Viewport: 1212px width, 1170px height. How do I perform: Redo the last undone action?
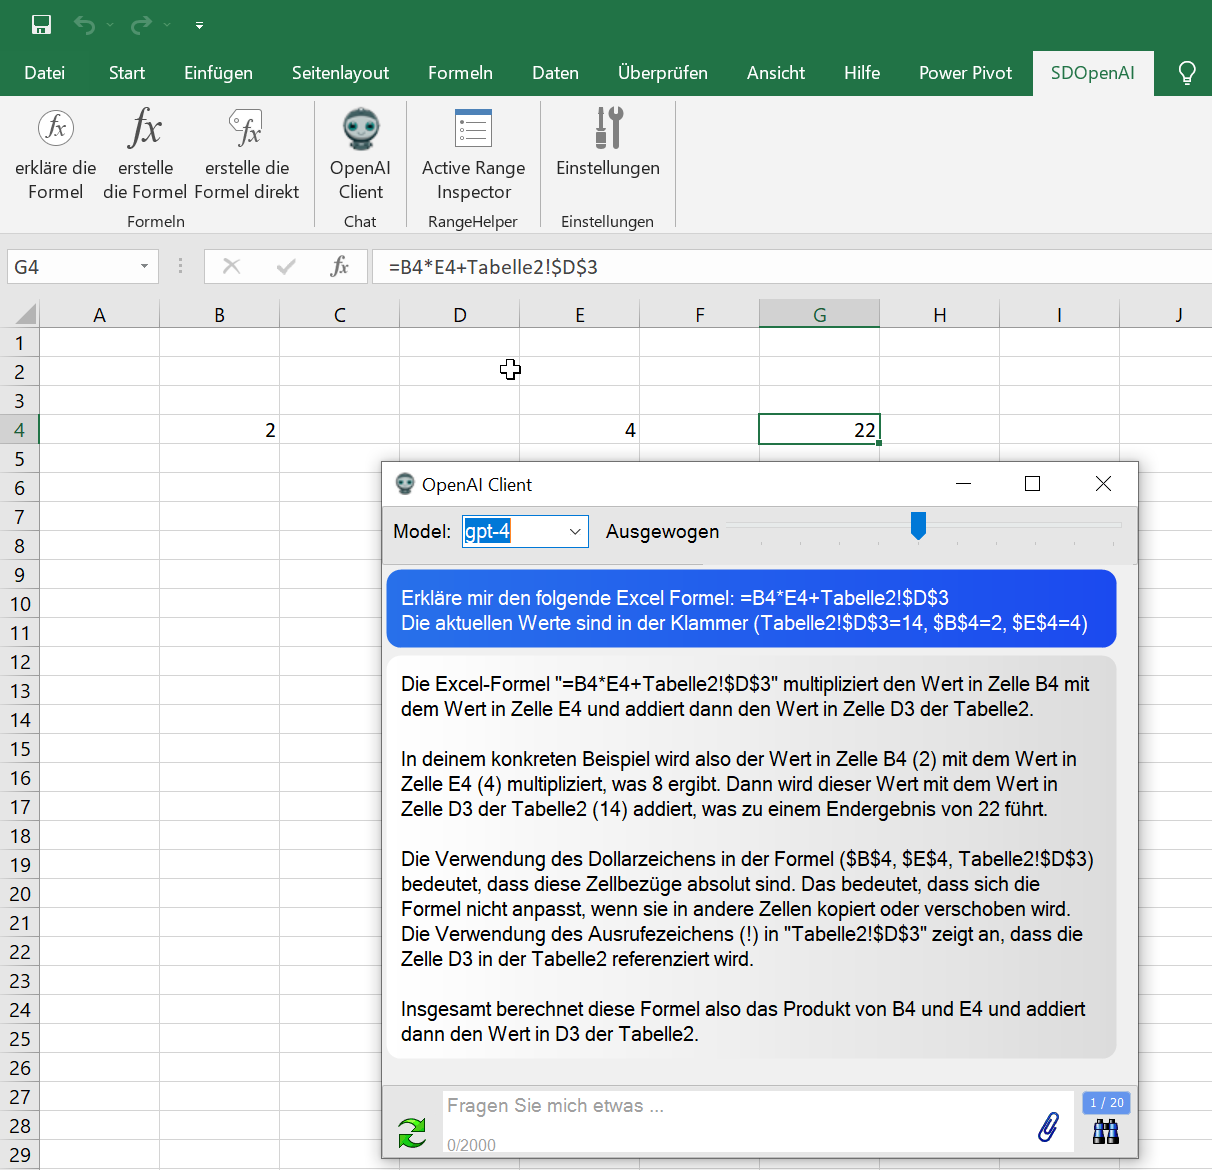(x=141, y=24)
